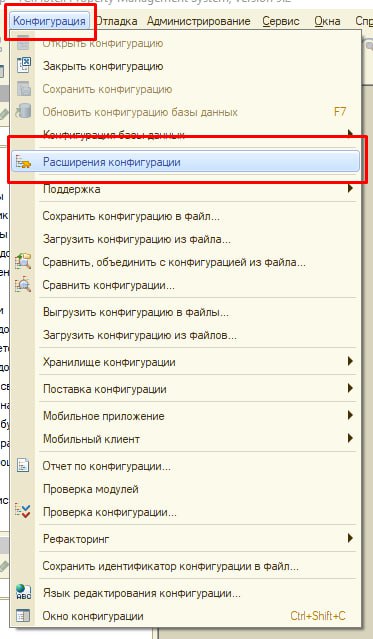Choose Сравнить конфигурации...
Image resolution: width=373 pixels, height=639 pixels.
tap(109, 285)
